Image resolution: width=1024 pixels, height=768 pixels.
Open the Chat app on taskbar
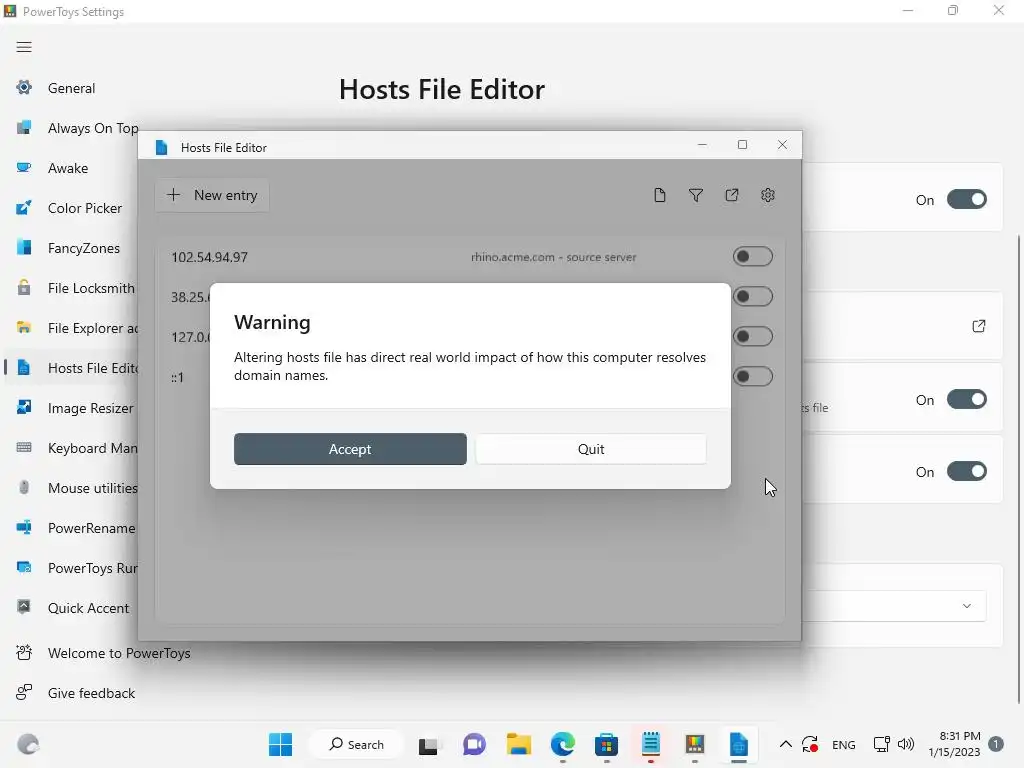(474, 744)
